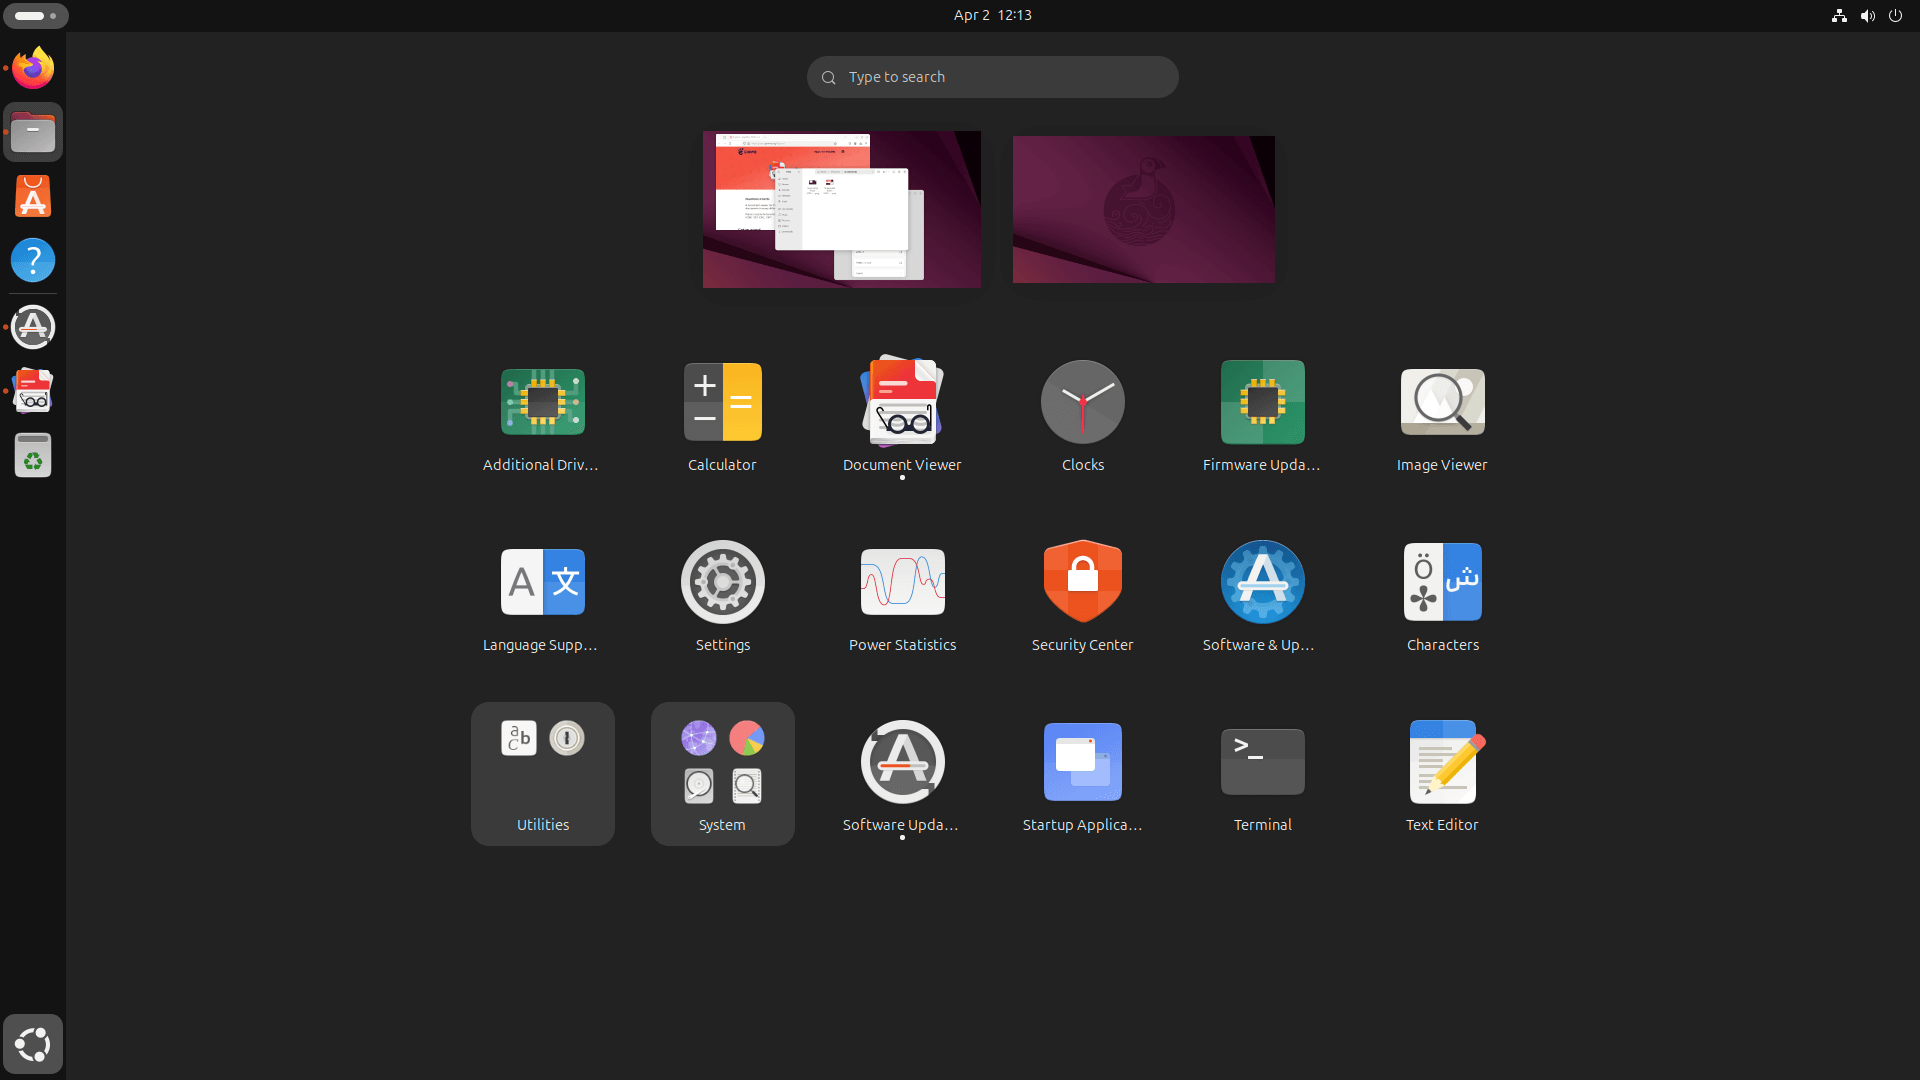Open the system power menu
Viewport: 1920px width, 1080px height.
point(1896,15)
